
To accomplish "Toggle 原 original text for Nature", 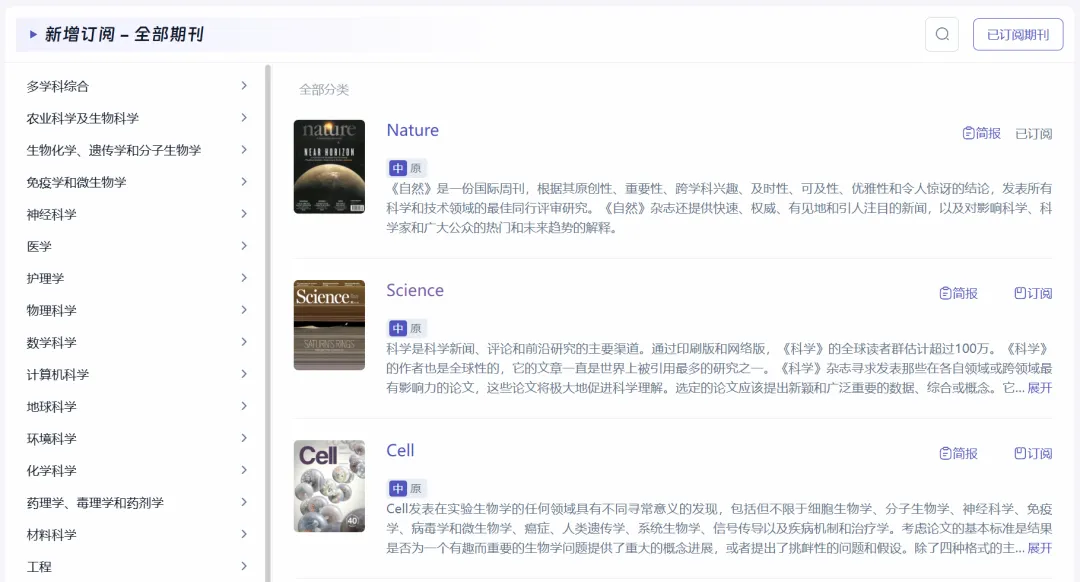I will pos(416,168).
